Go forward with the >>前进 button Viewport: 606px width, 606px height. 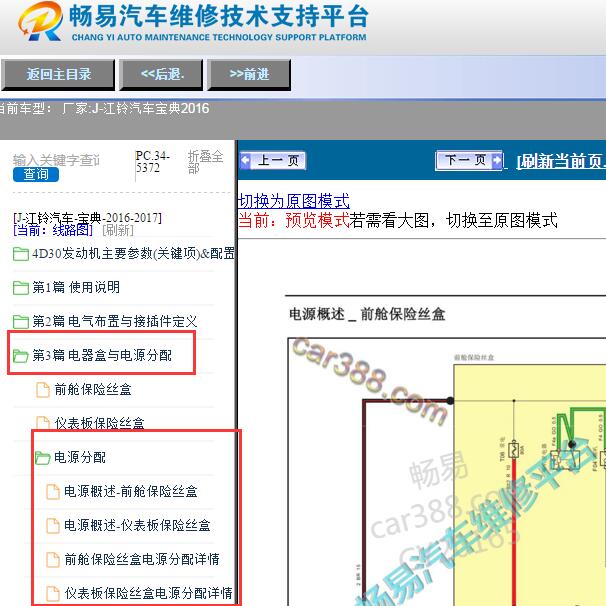coord(249,74)
